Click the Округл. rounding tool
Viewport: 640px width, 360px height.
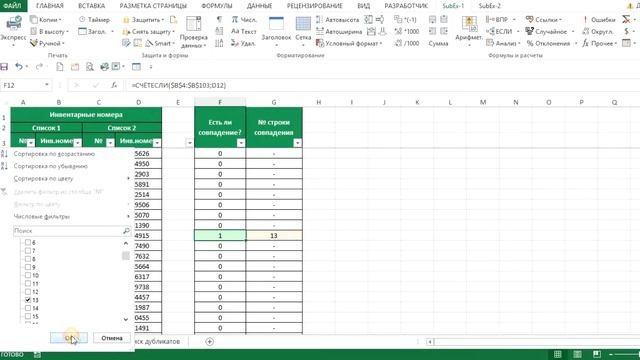598,31
